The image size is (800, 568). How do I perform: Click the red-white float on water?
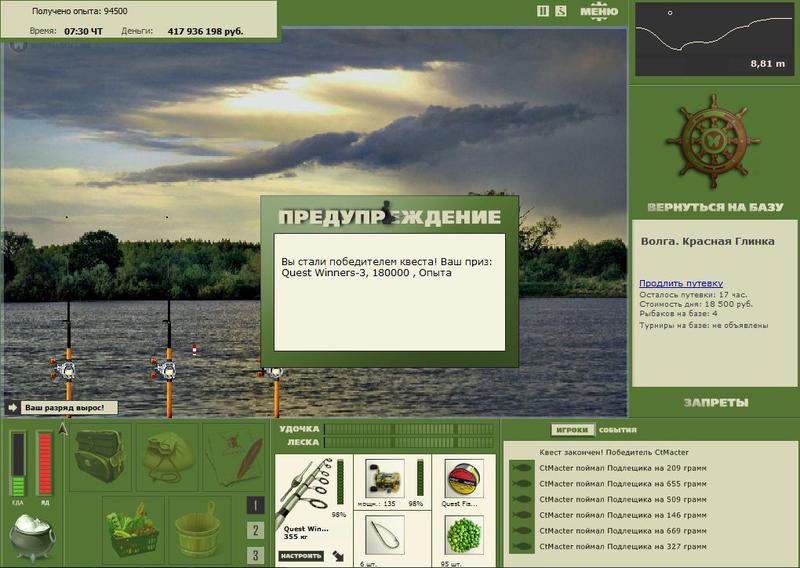pos(194,350)
